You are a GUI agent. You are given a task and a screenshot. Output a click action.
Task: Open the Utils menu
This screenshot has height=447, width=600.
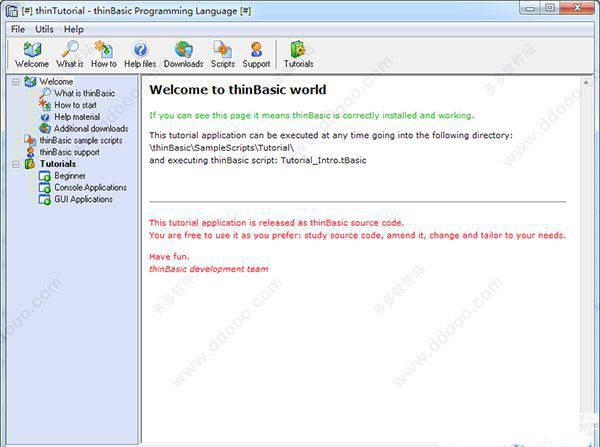click(x=44, y=29)
